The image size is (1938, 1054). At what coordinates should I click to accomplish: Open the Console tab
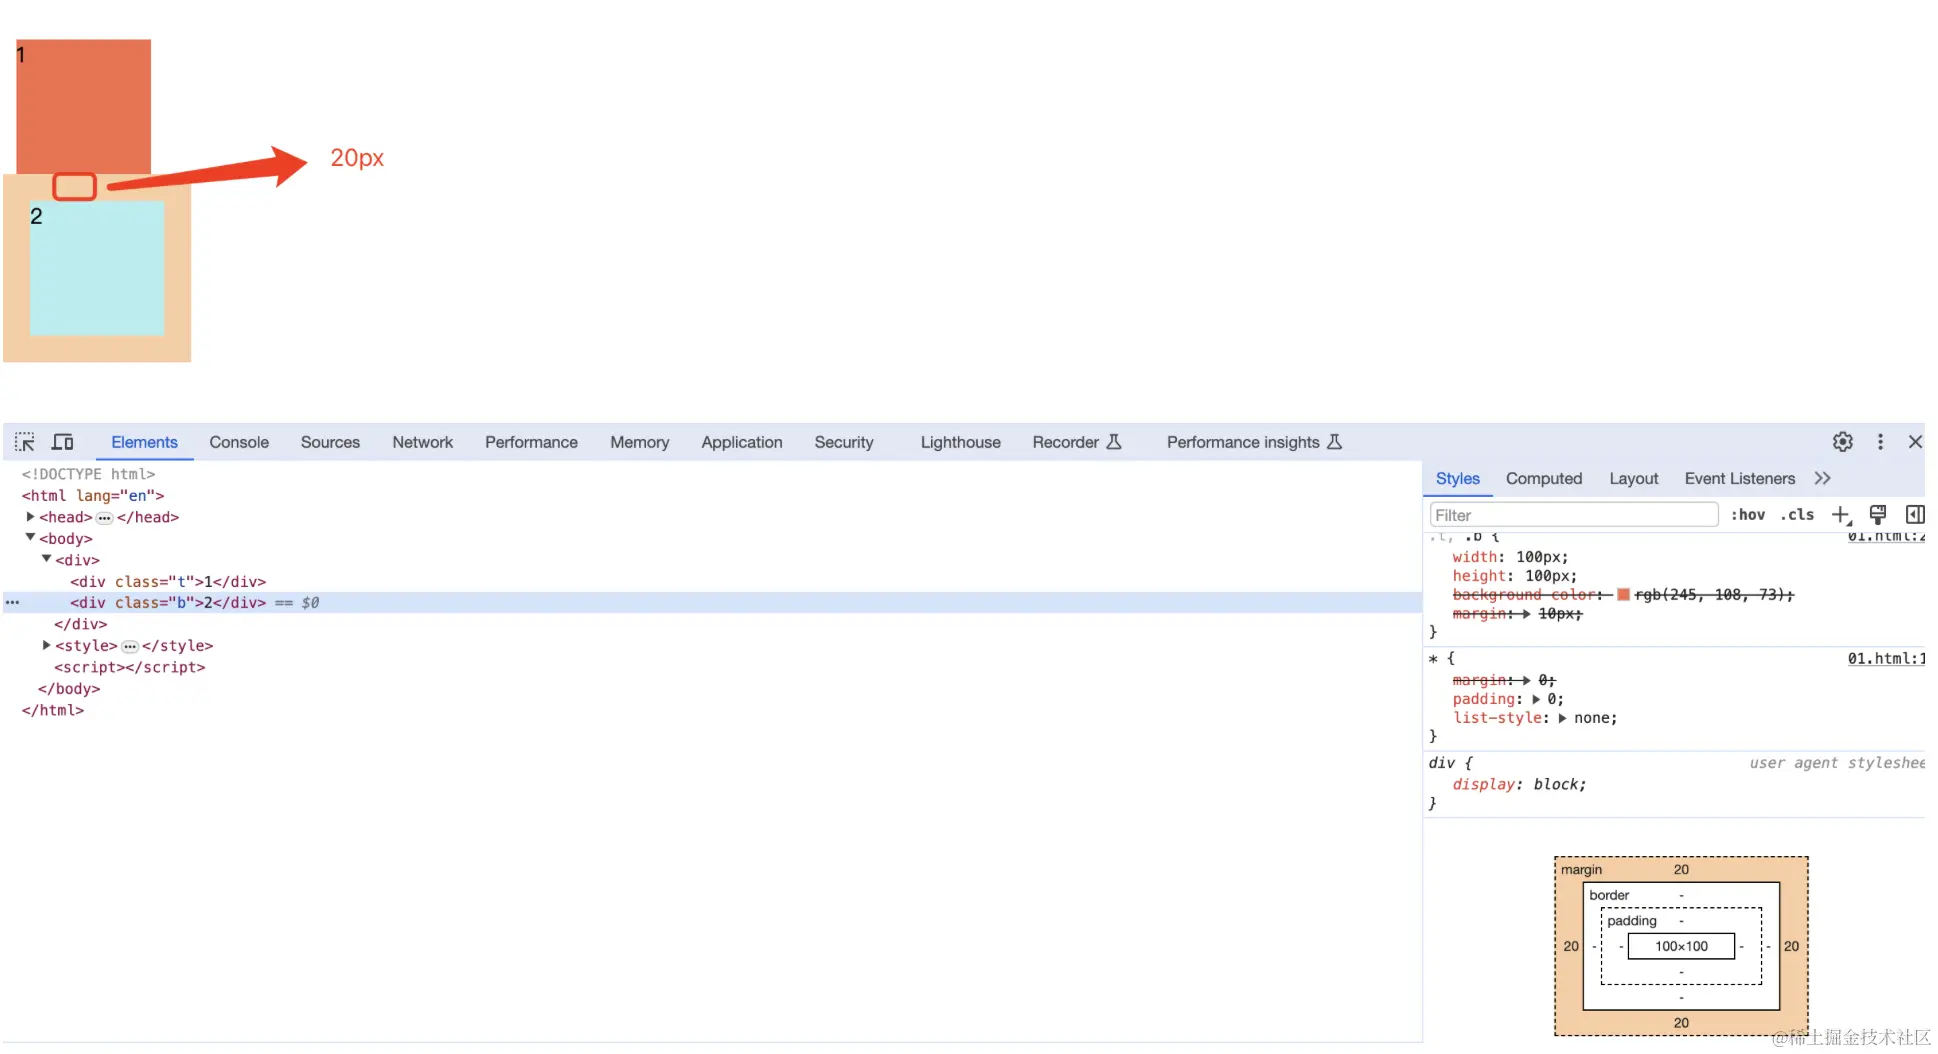click(x=239, y=442)
